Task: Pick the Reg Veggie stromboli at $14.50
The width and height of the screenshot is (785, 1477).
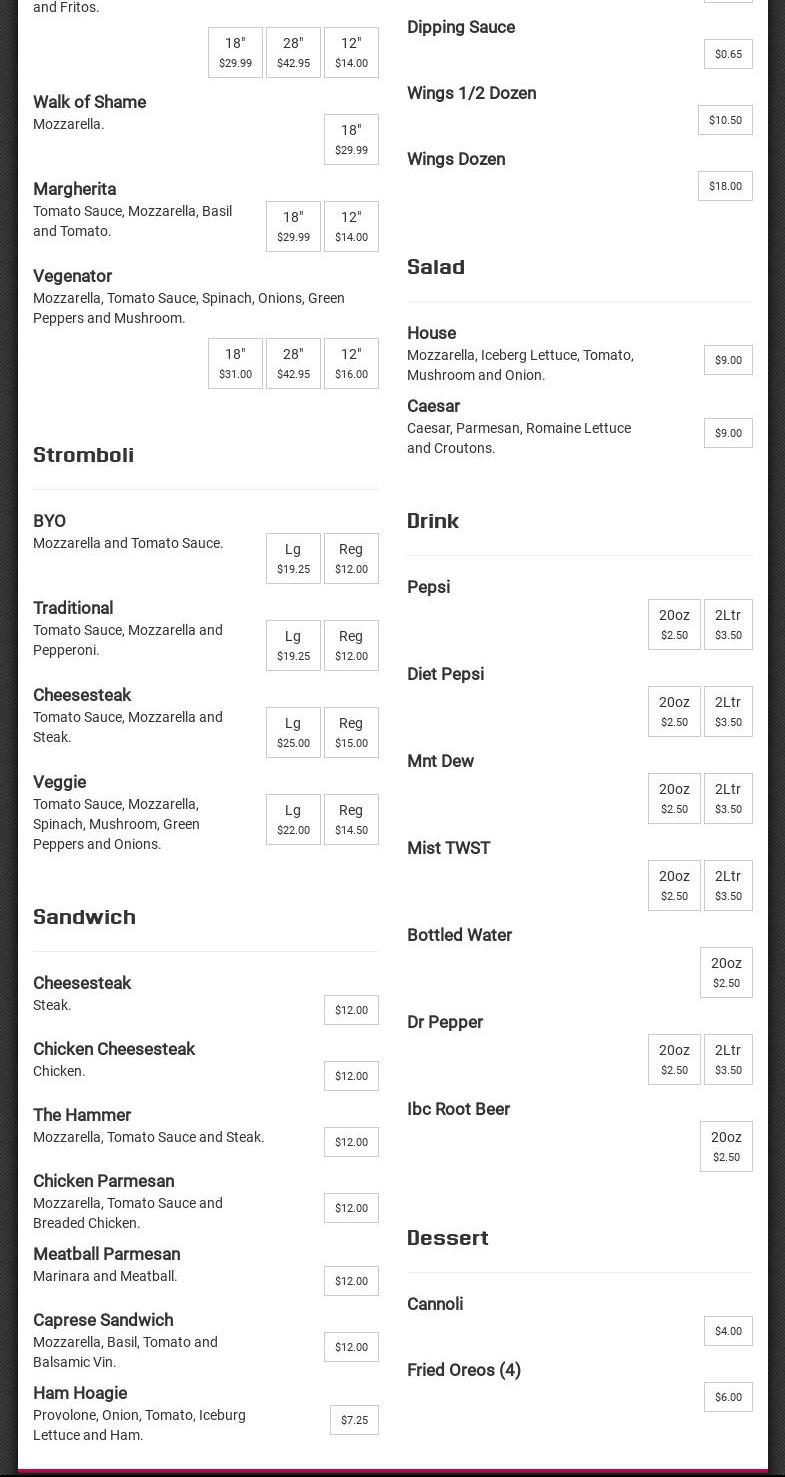Action: tap(351, 819)
